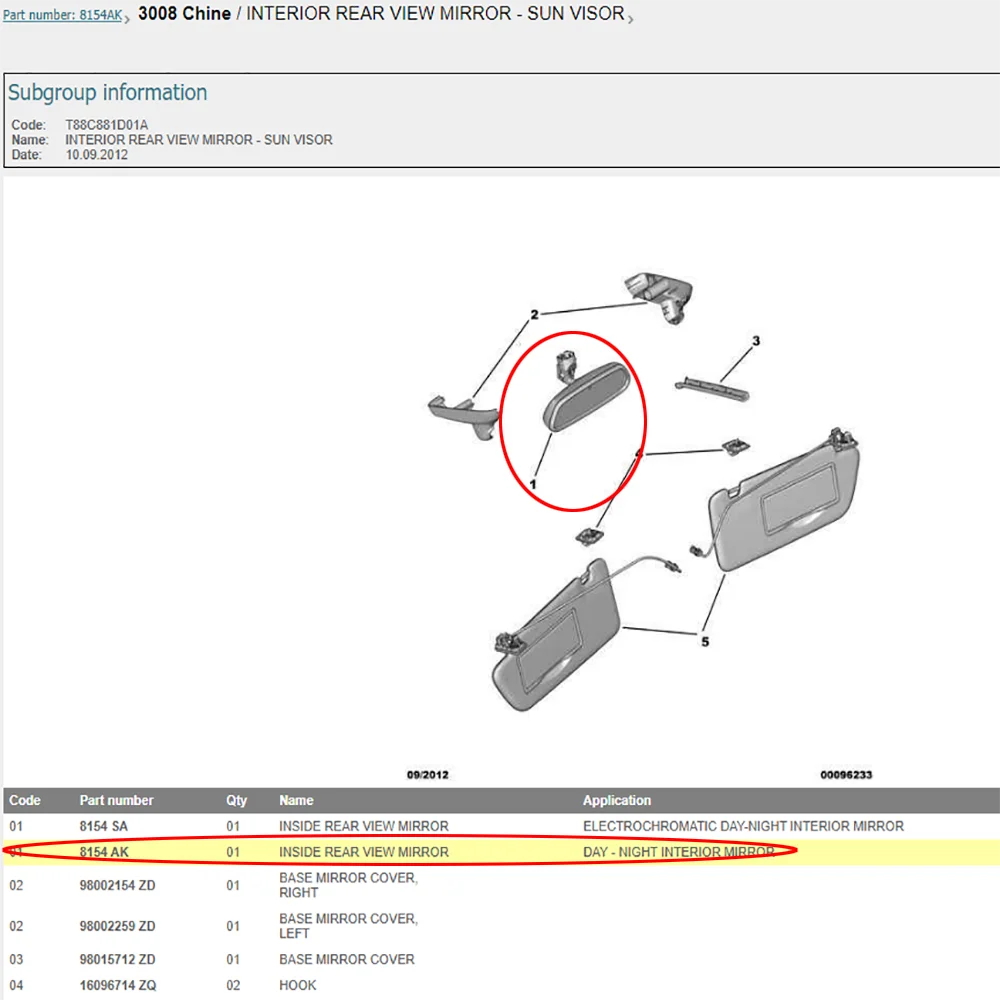Viewport: 1000px width, 1000px height.
Task: Click code '02' in the 98002259 ZD row
Action: tap(17, 926)
